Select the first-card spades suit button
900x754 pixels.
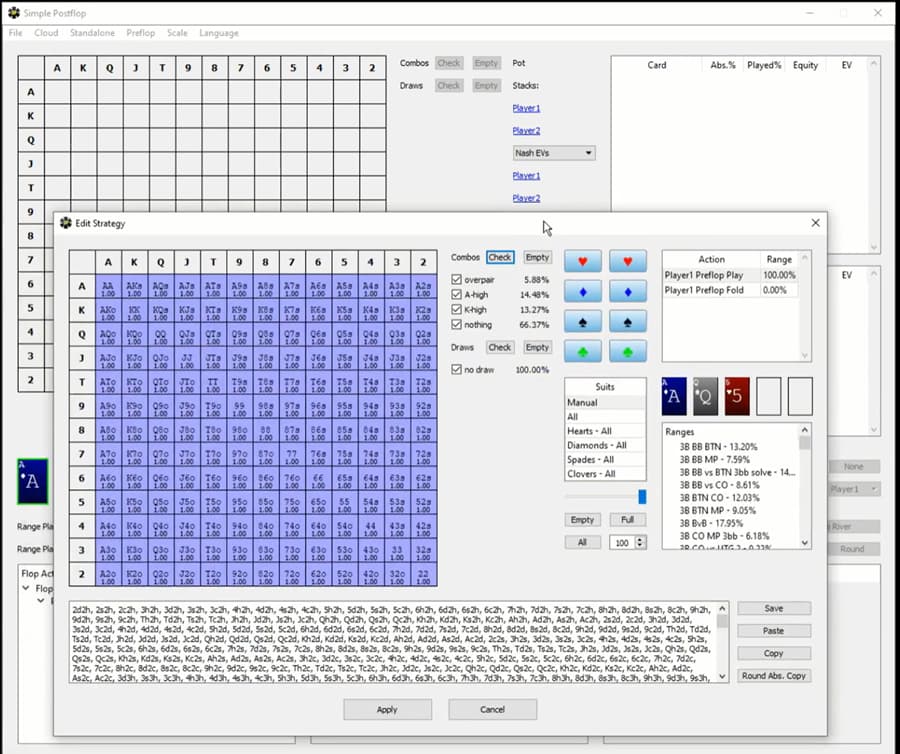(583, 322)
